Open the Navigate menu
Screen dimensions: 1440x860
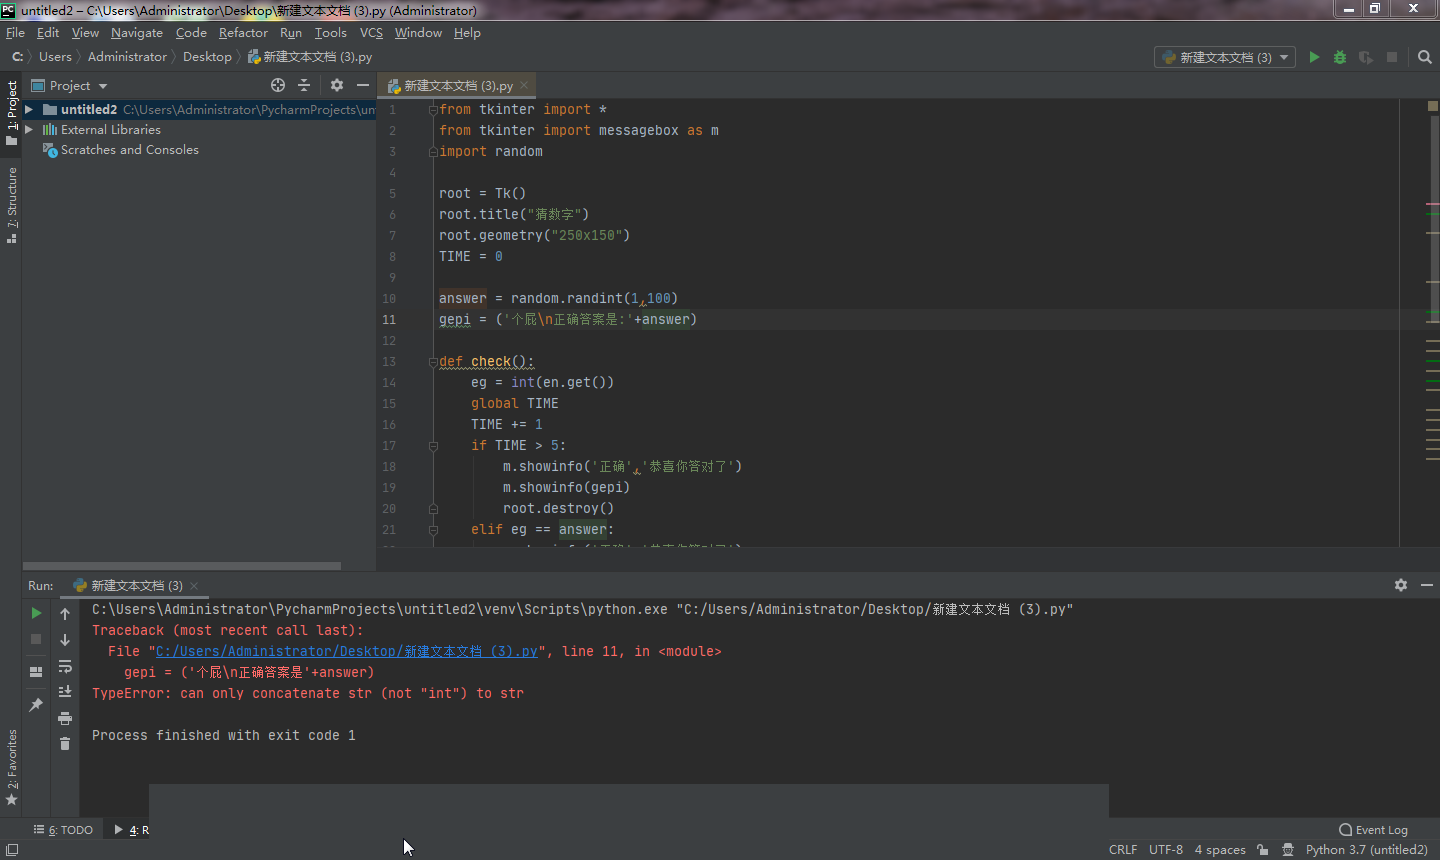137,33
